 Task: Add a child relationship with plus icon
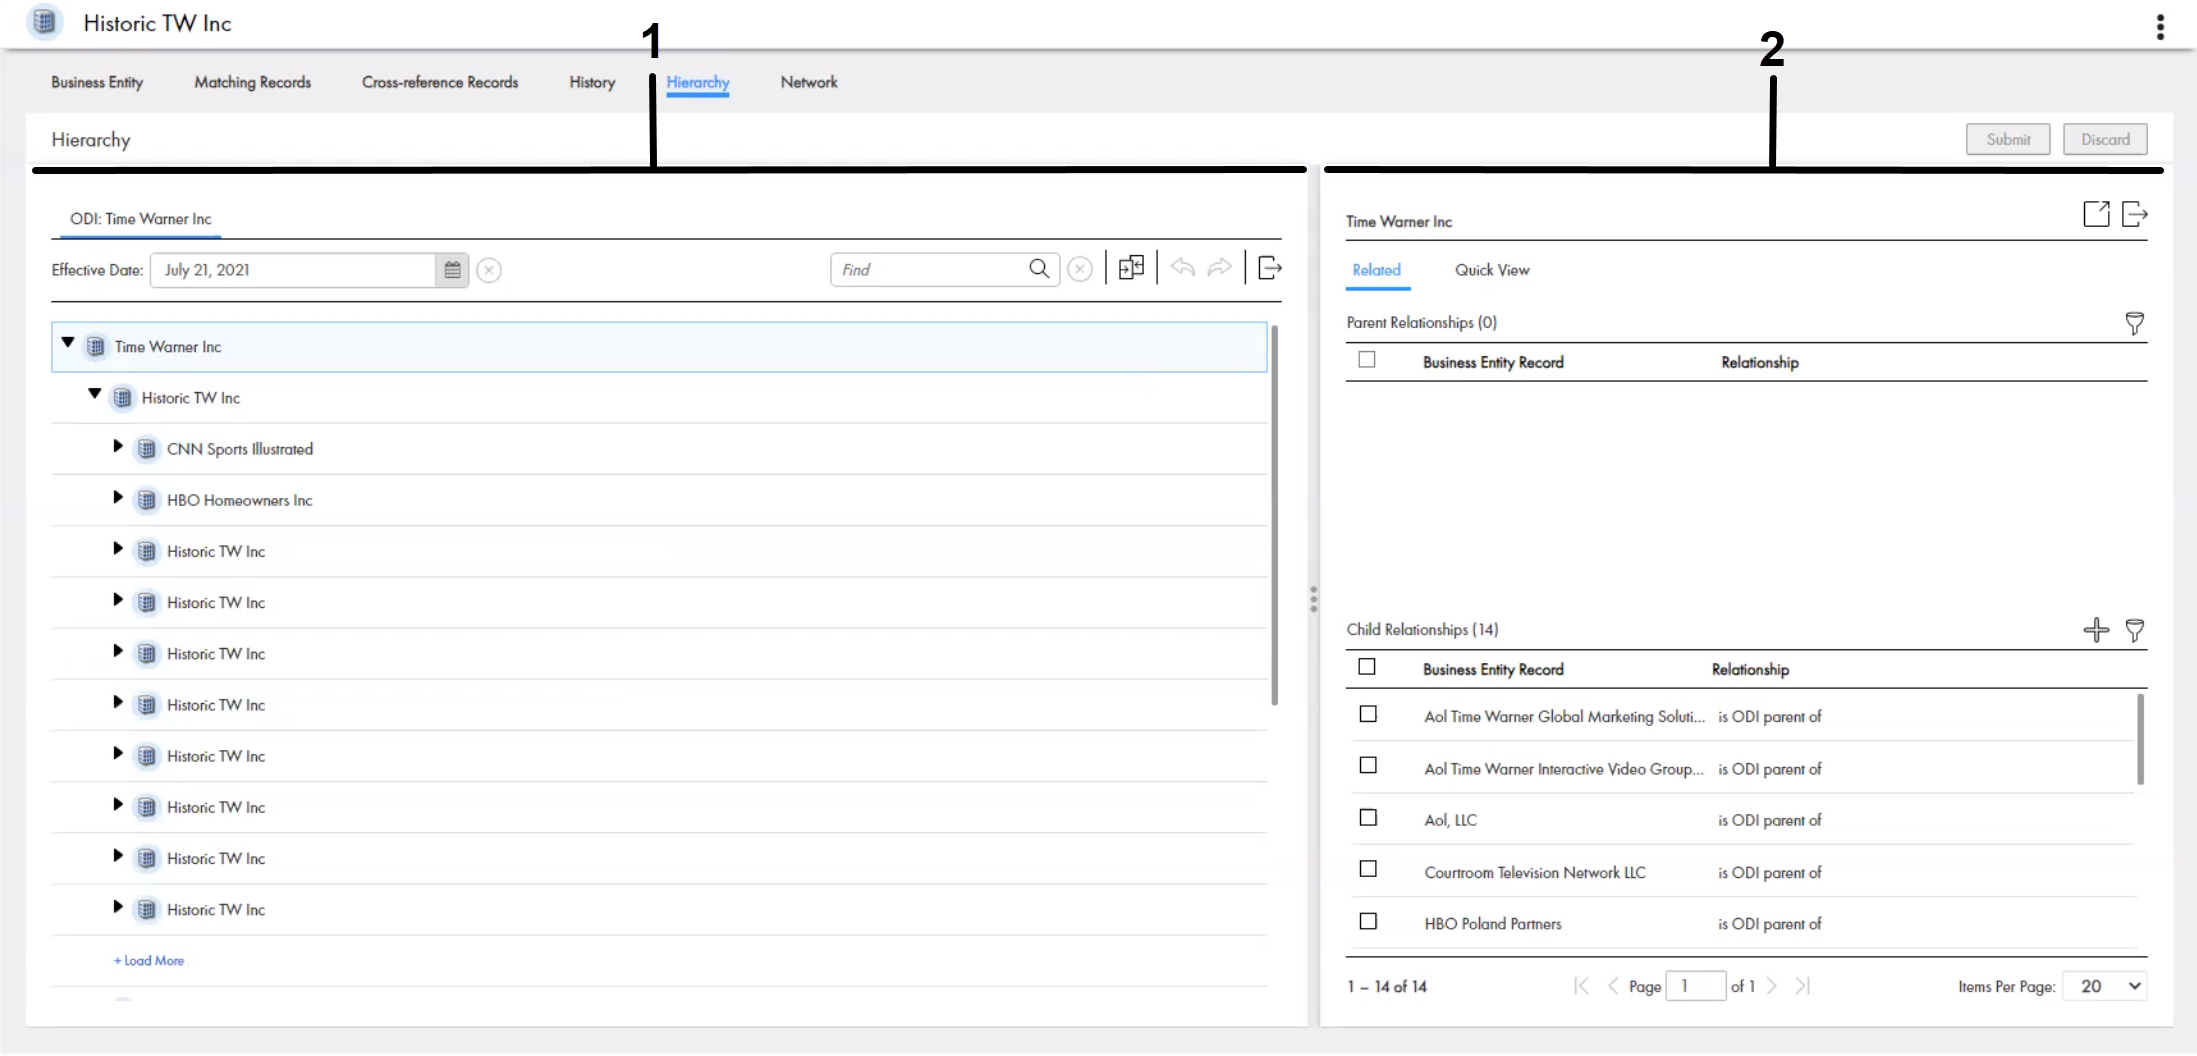pos(2096,630)
